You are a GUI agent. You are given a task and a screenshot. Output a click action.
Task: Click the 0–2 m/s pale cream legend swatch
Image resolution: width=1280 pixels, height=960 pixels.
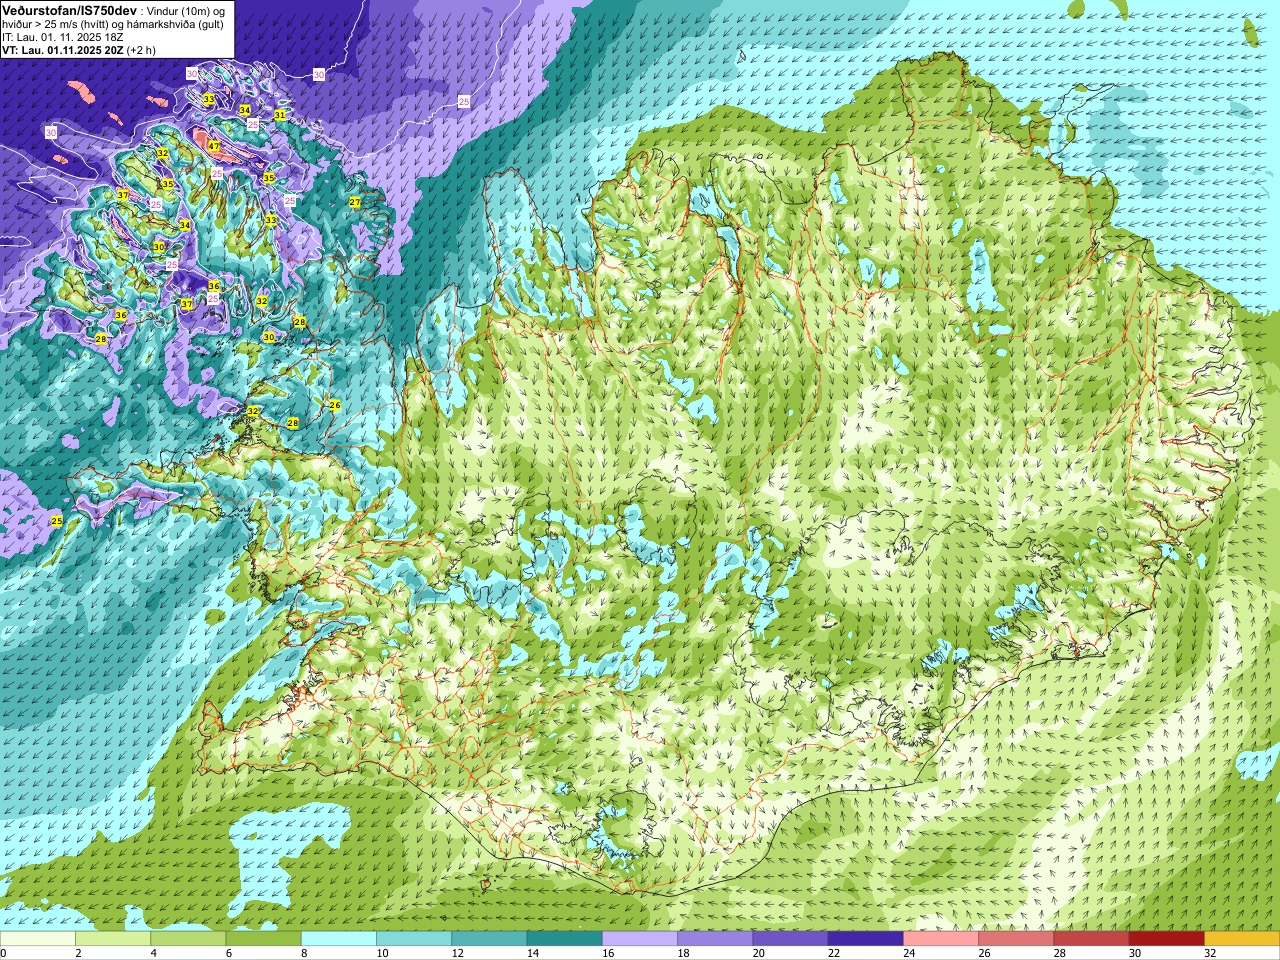click(38, 939)
